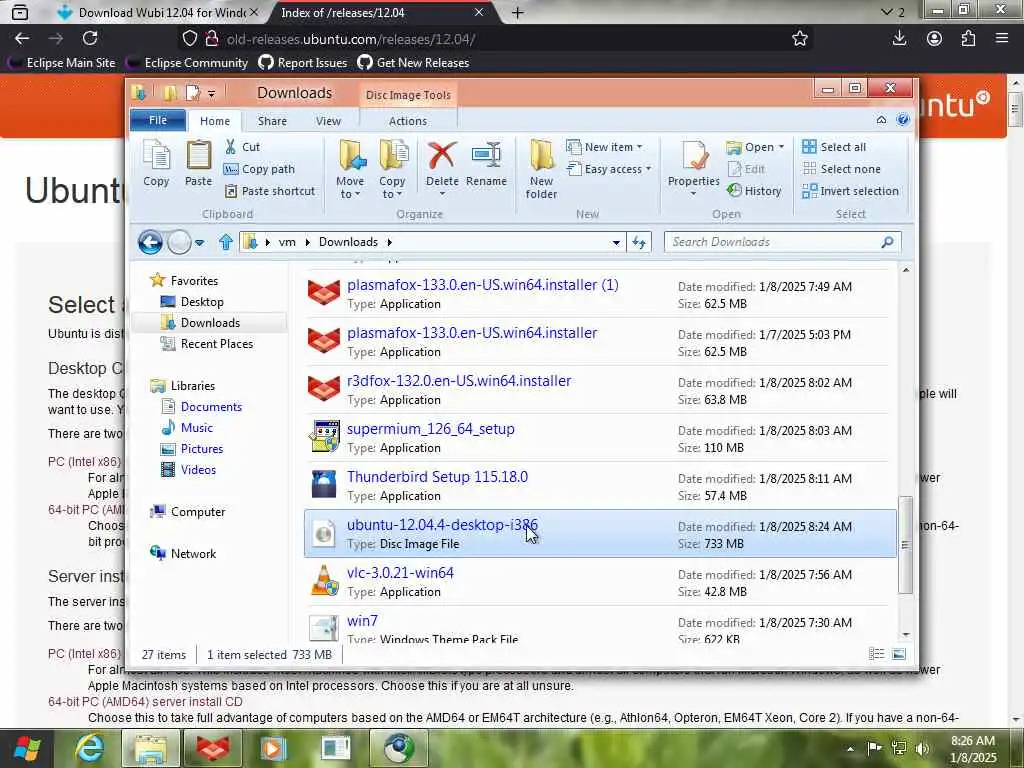Open Windows Start menu
The width and height of the screenshot is (1024, 768).
point(27,748)
